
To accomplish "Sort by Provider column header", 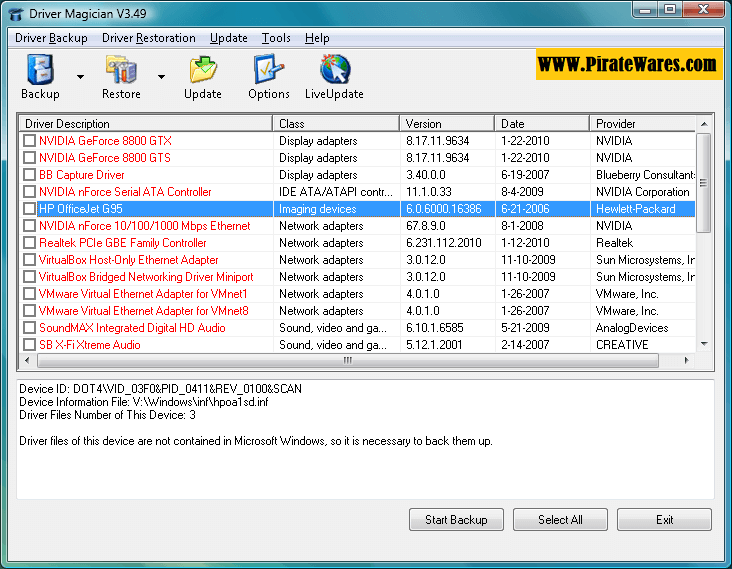I will [x=642, y=124].
